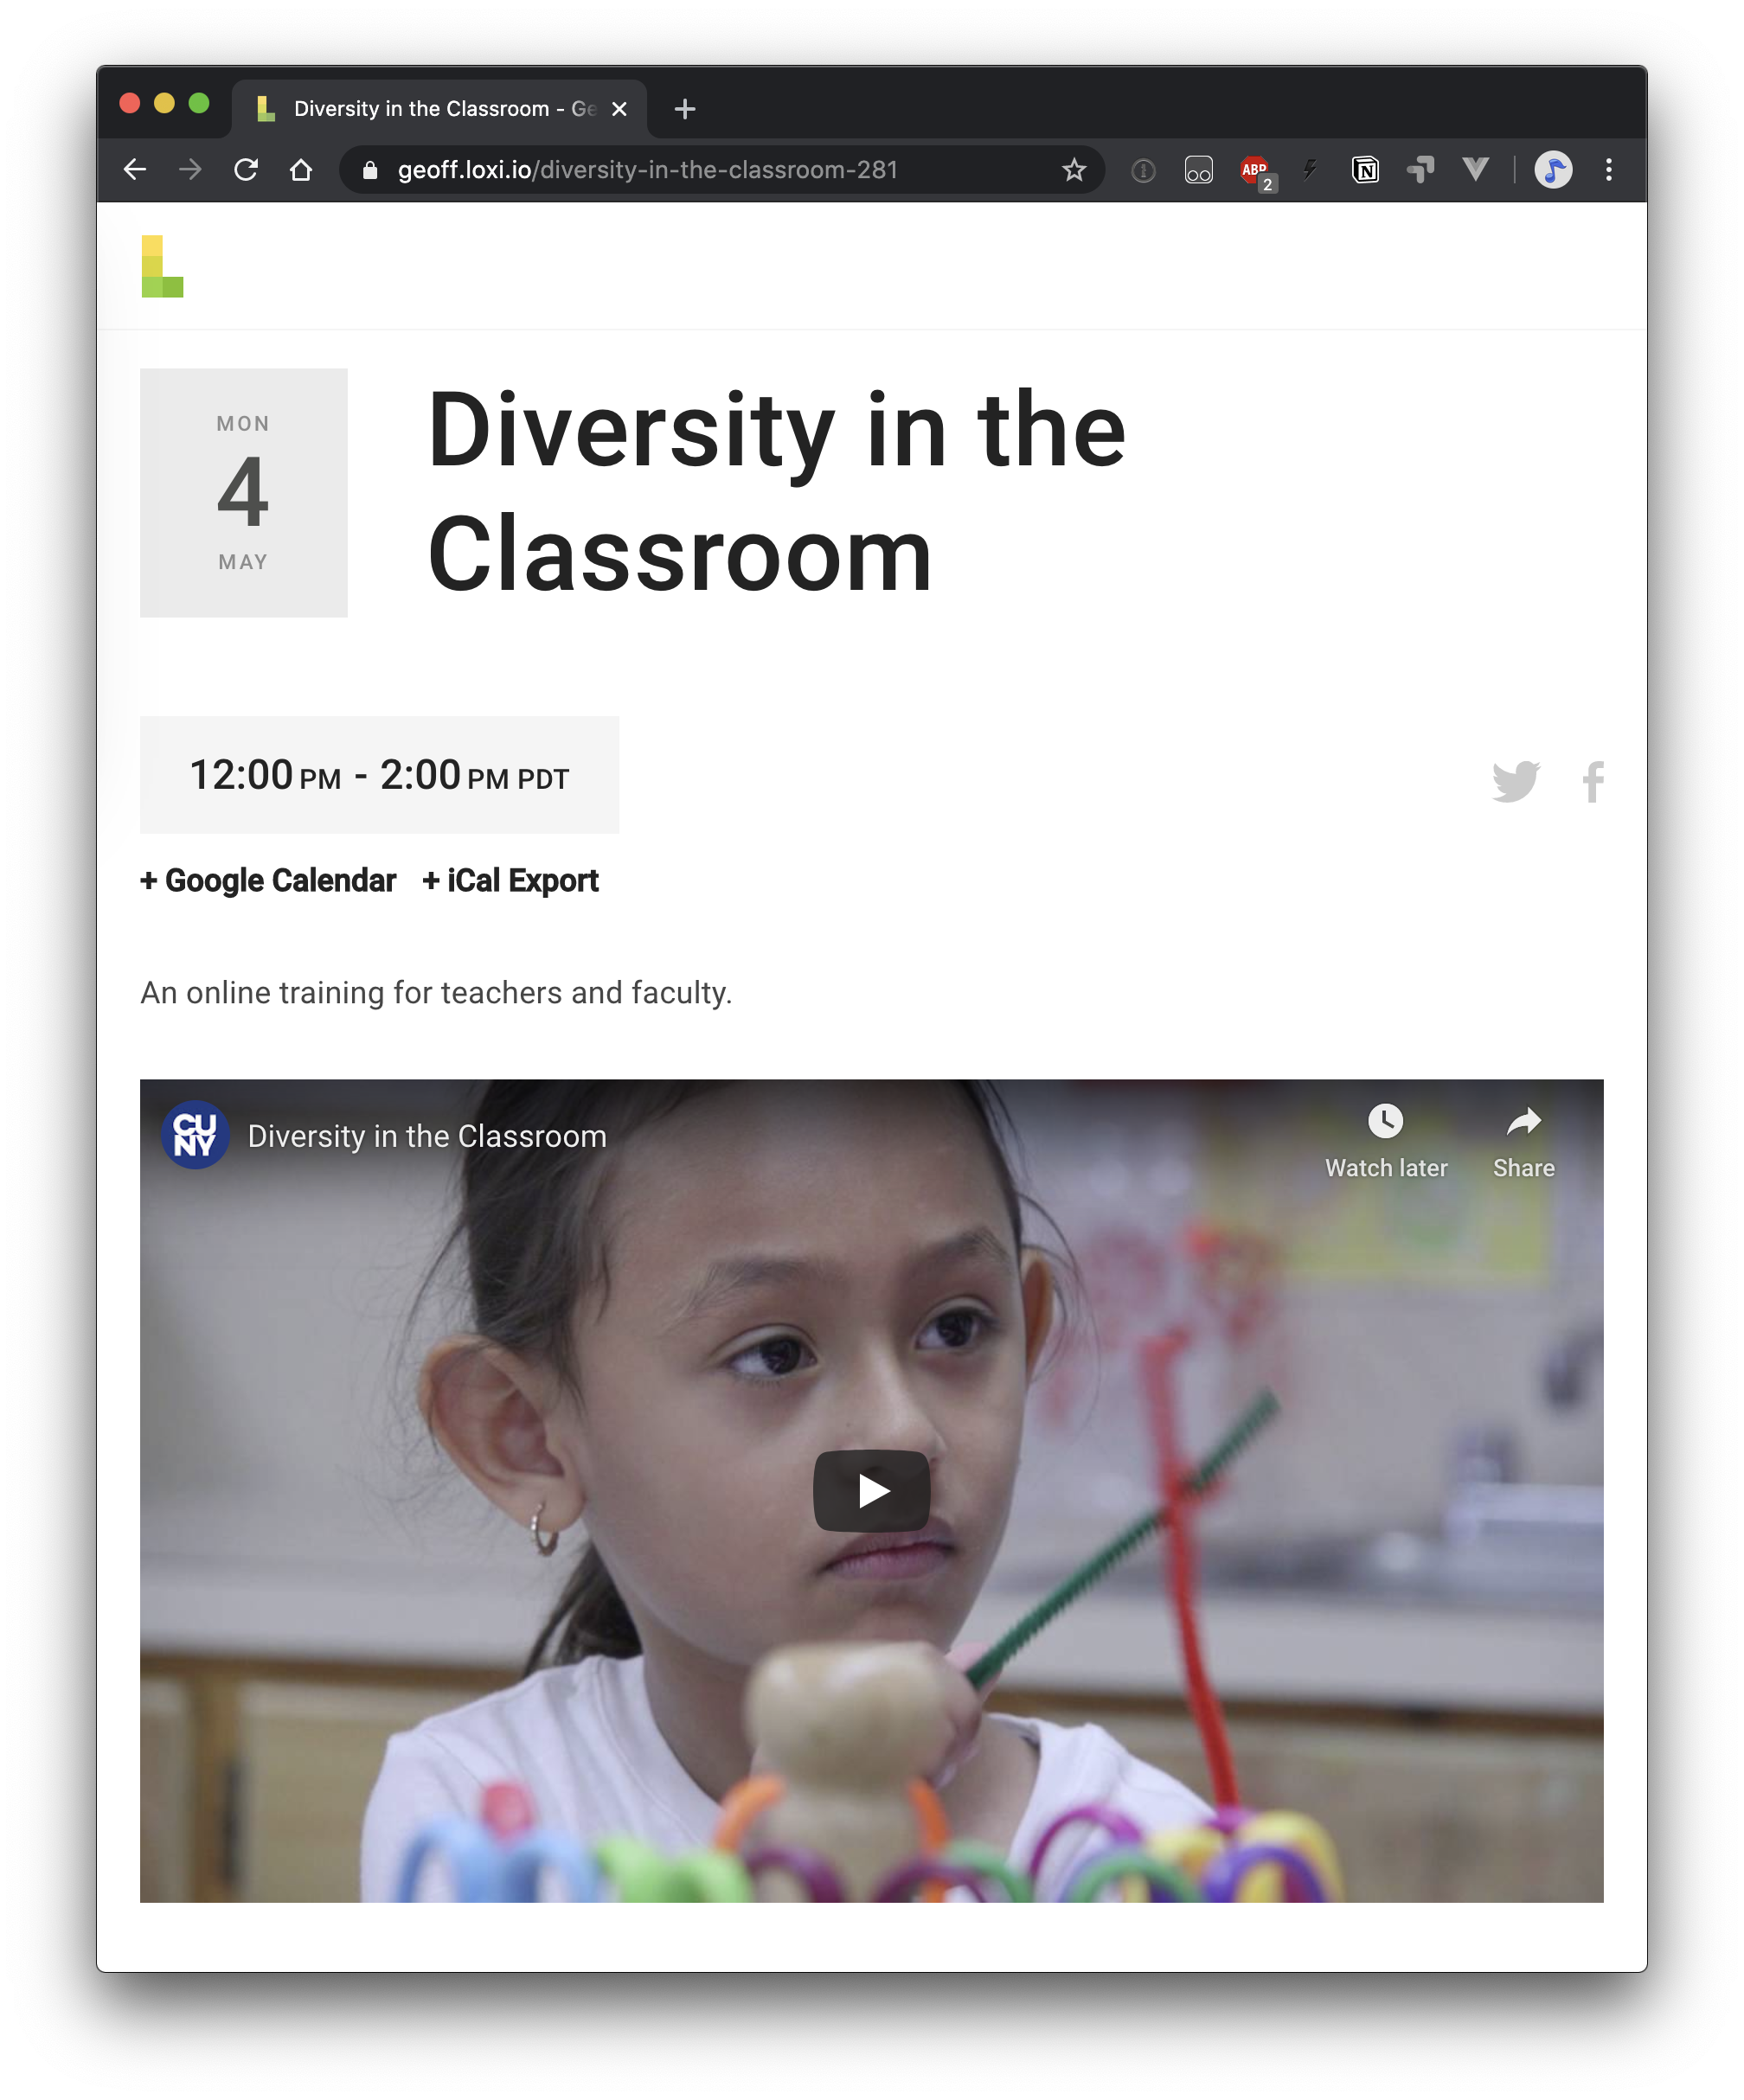Export event via iCal Export
This screenshot has width=1744, height=2100.
pos(510,880)
